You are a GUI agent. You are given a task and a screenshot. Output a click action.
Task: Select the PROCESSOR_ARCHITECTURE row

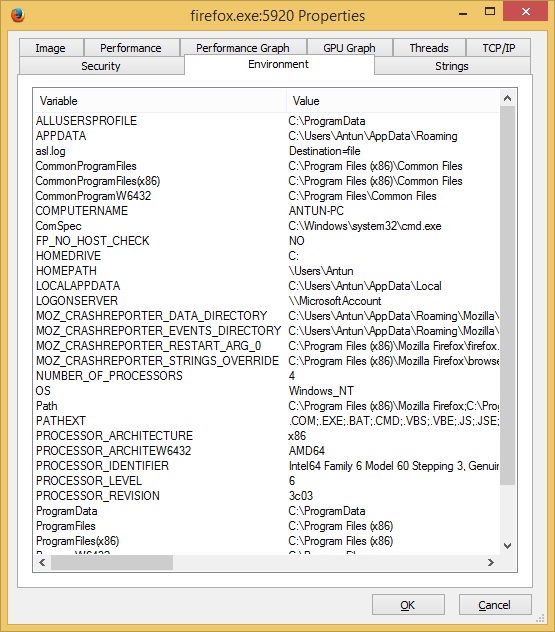266,436
